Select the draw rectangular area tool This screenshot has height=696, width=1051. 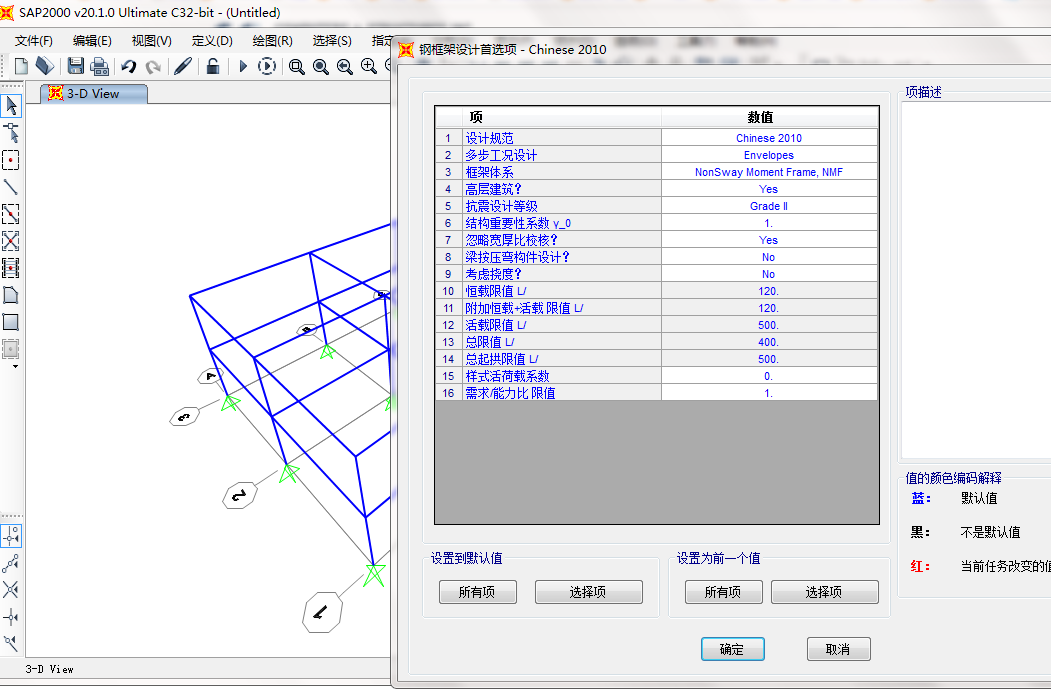11,322
